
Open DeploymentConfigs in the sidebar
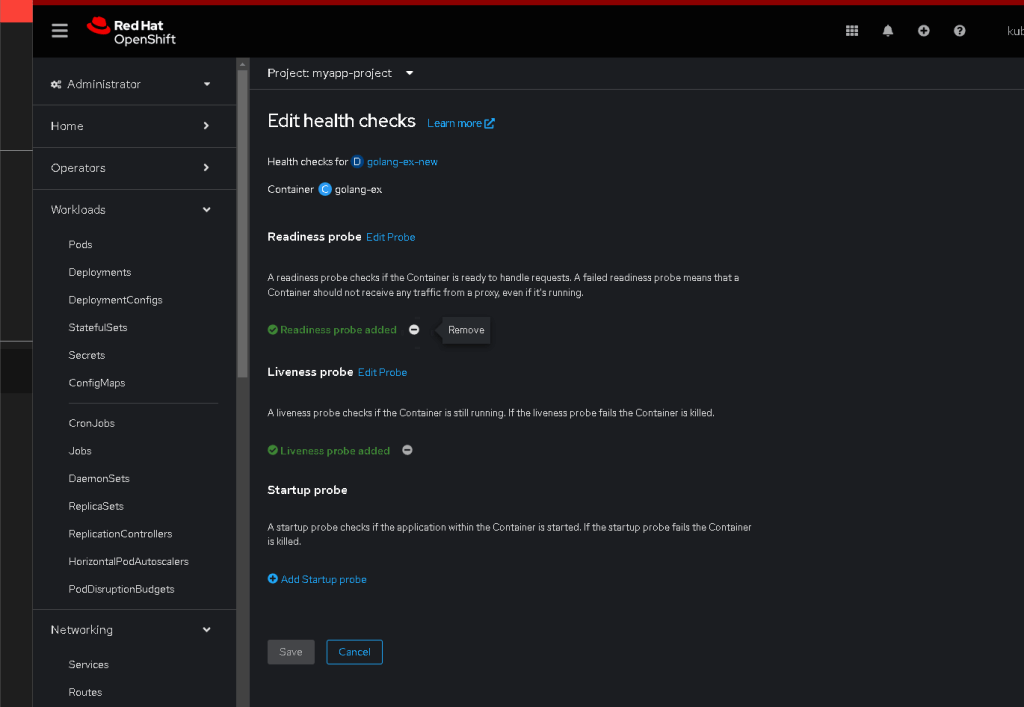(116, 300)
